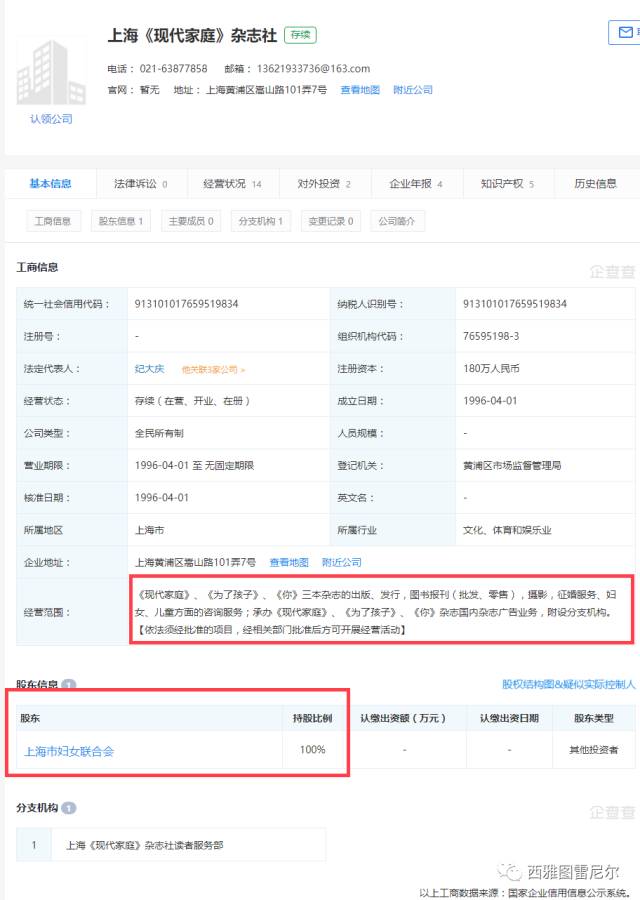Open legal representative 纪大庆 link
Image resolution: width=640 pixels, height=900 pixels.
pyautogui.click(x=149, y=368)
